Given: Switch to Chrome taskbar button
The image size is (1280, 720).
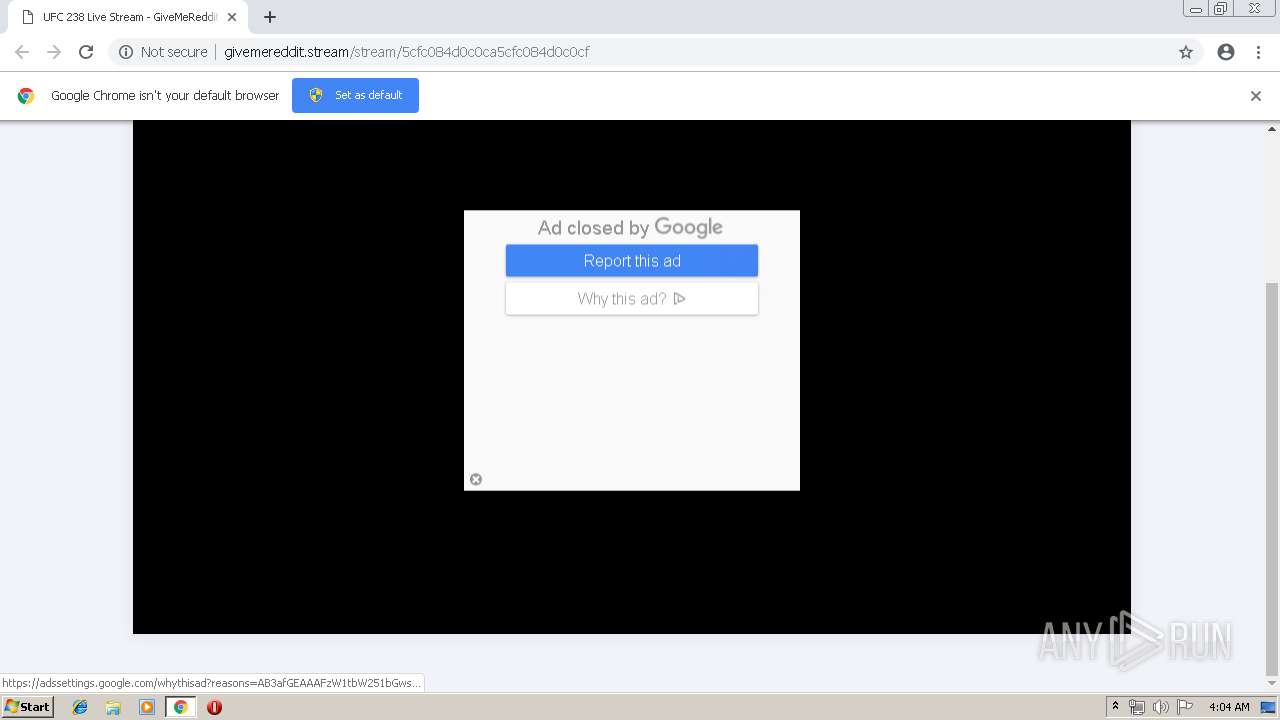Looking at the screenshot, I should (180, 707).
